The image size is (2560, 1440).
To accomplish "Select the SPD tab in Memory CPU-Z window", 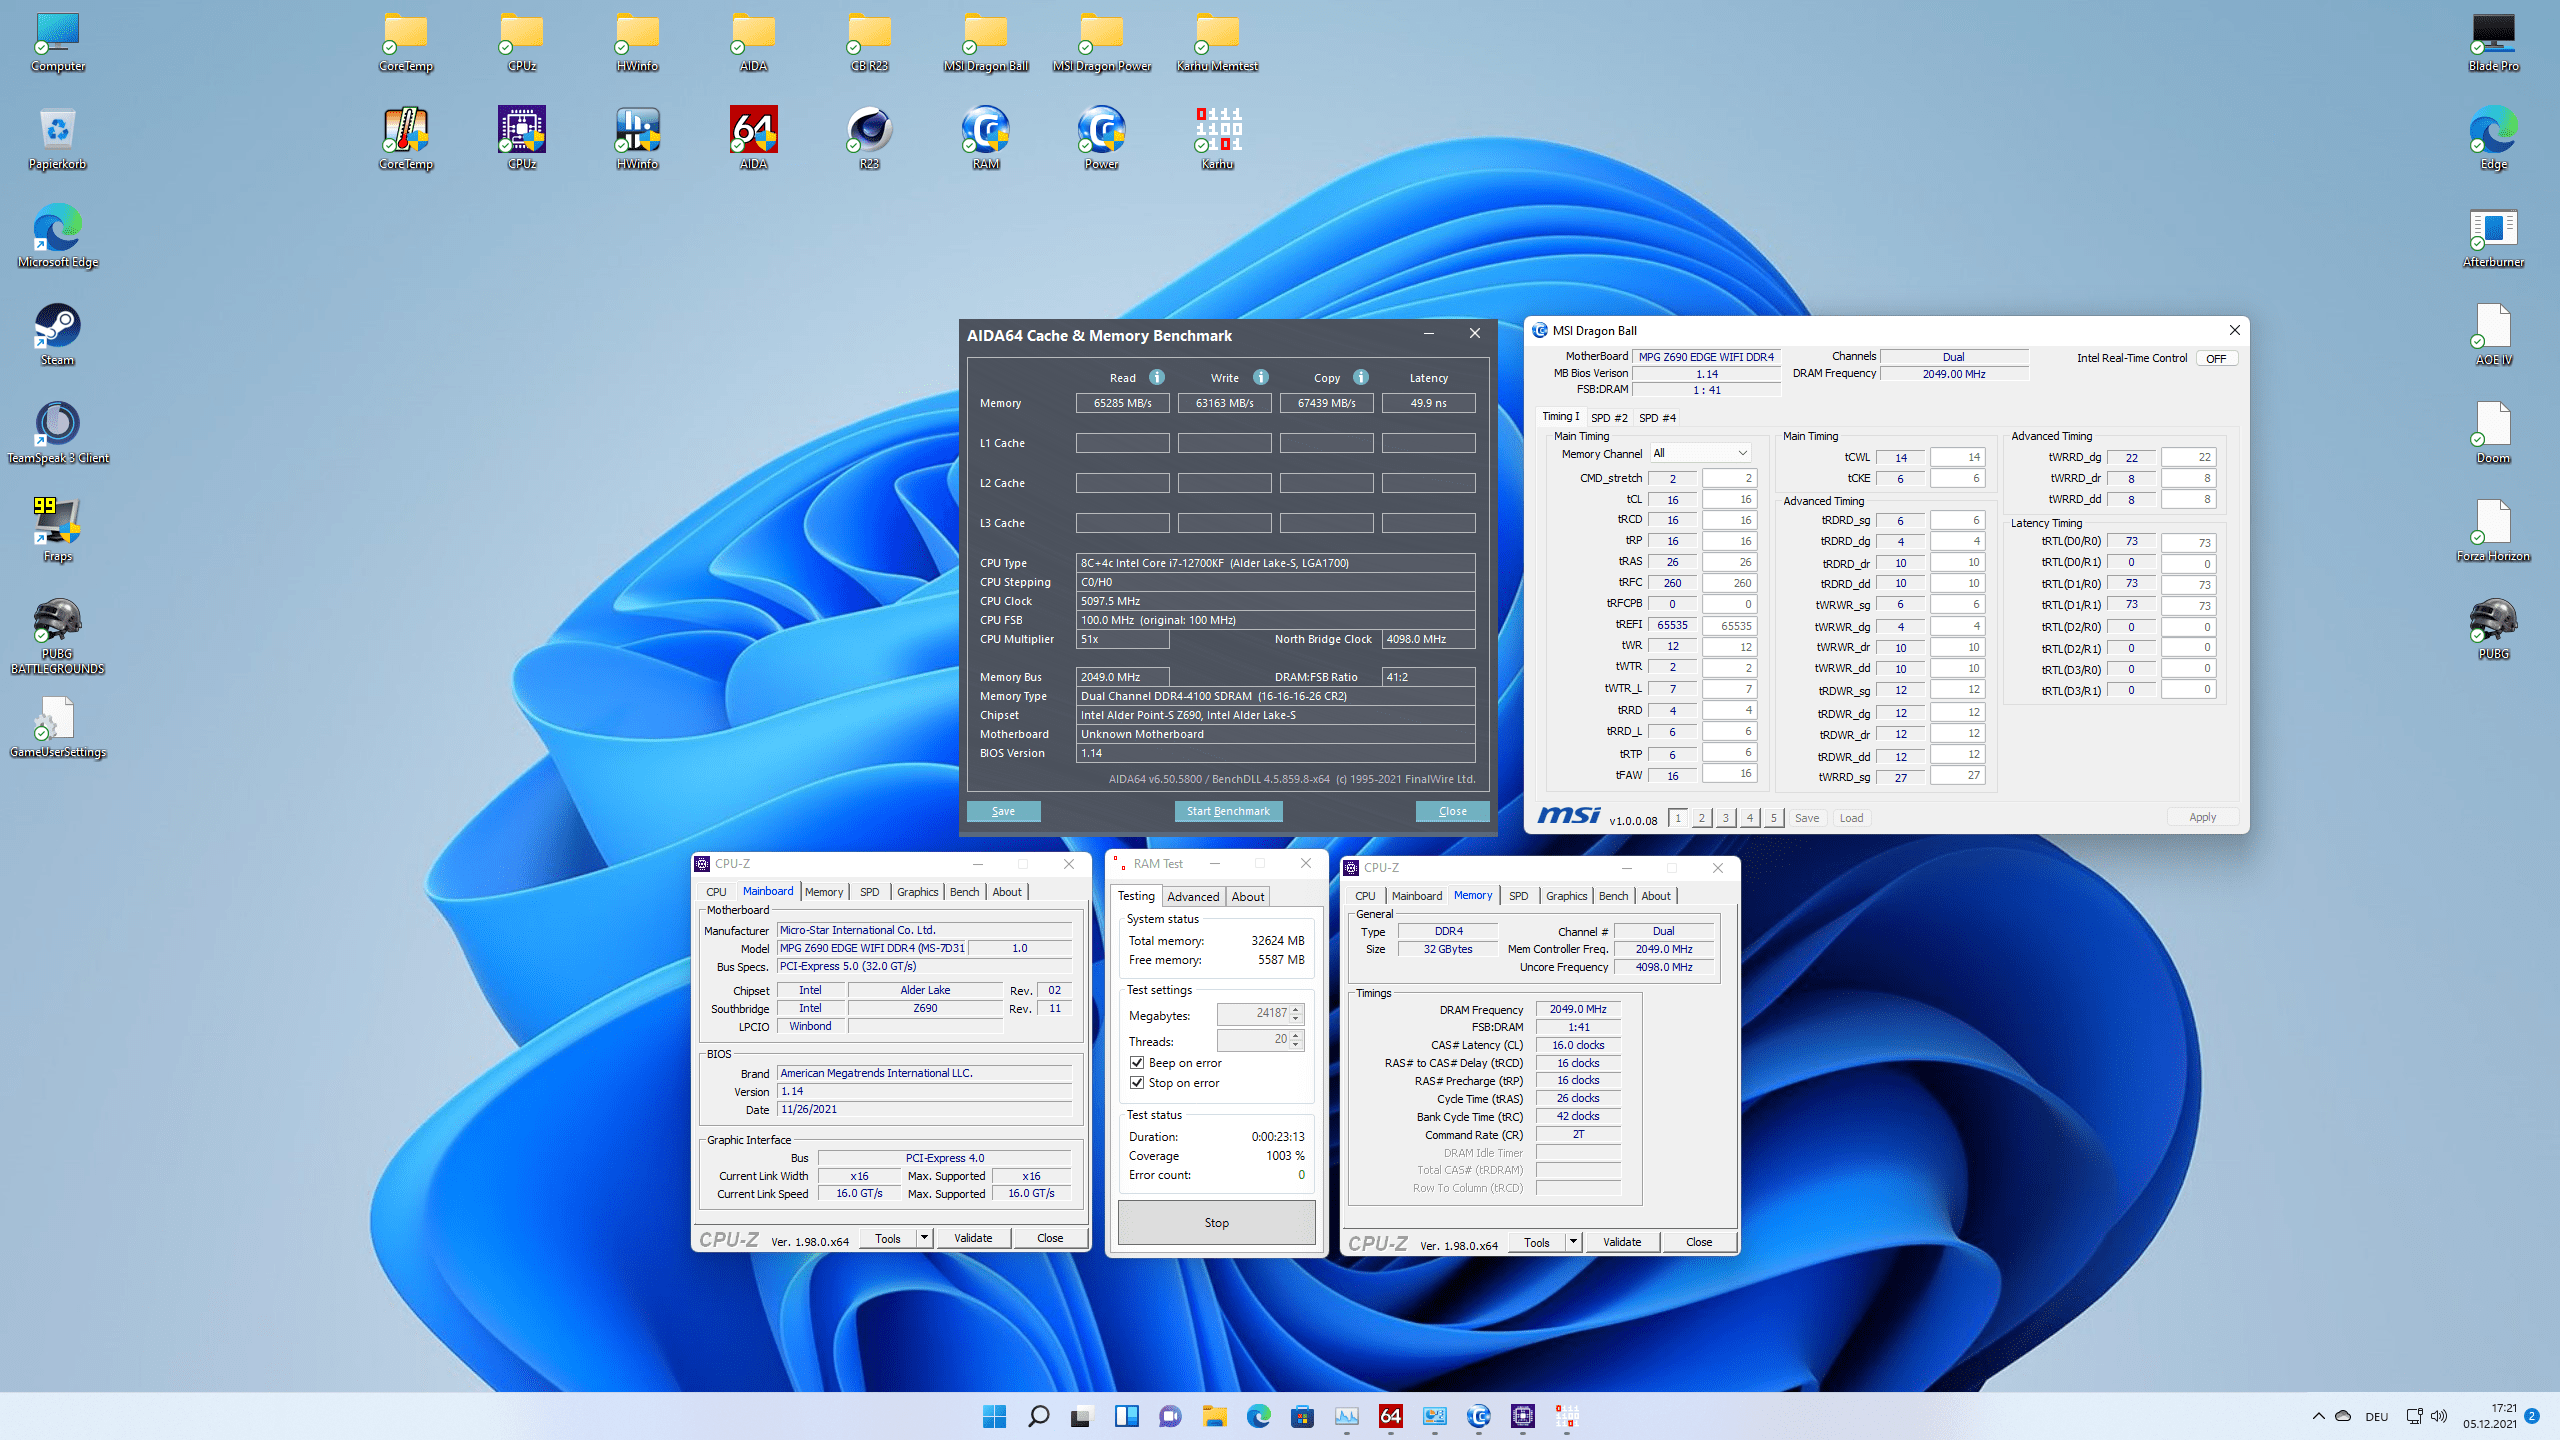I will [x=1518, y=896].
